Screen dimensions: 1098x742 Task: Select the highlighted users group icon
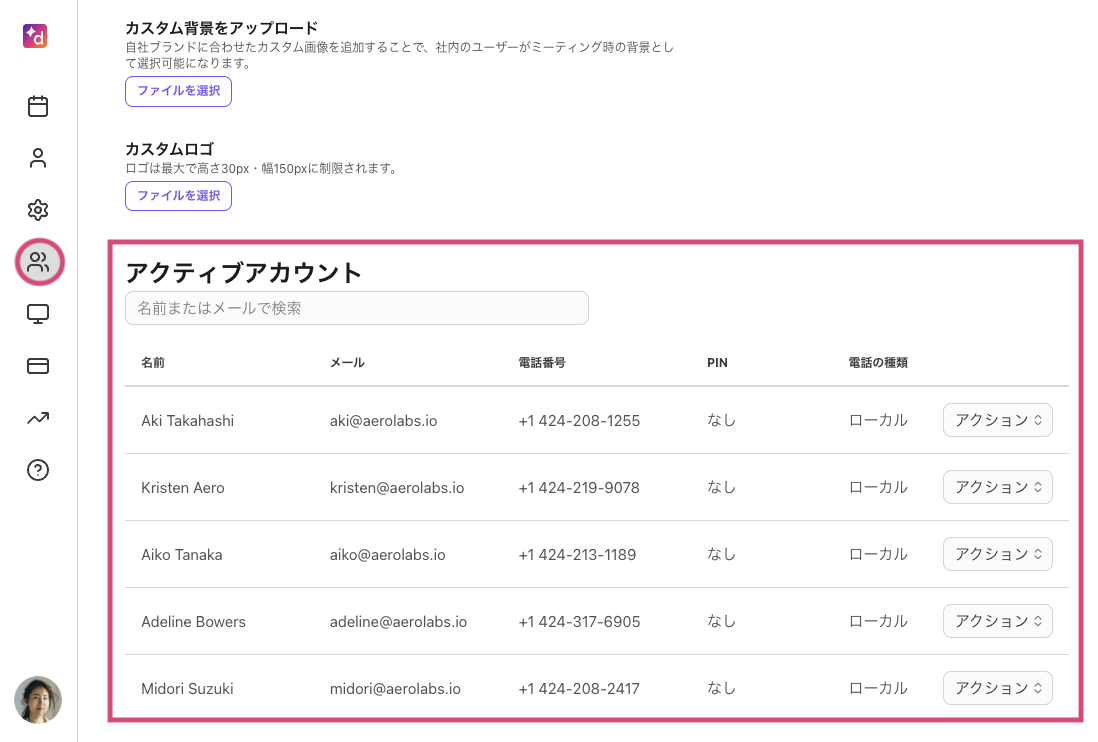pyautogui.click(x=39, y=263)
